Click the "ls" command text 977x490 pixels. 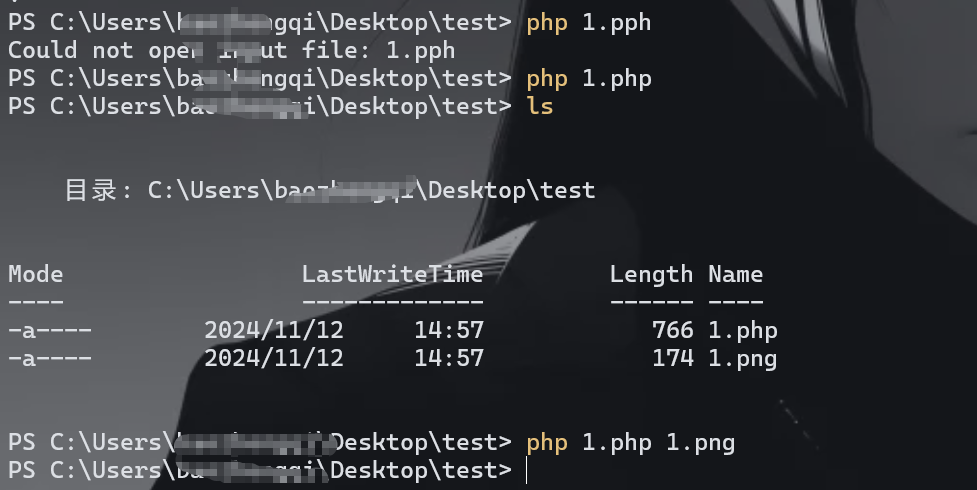[539, 106]
